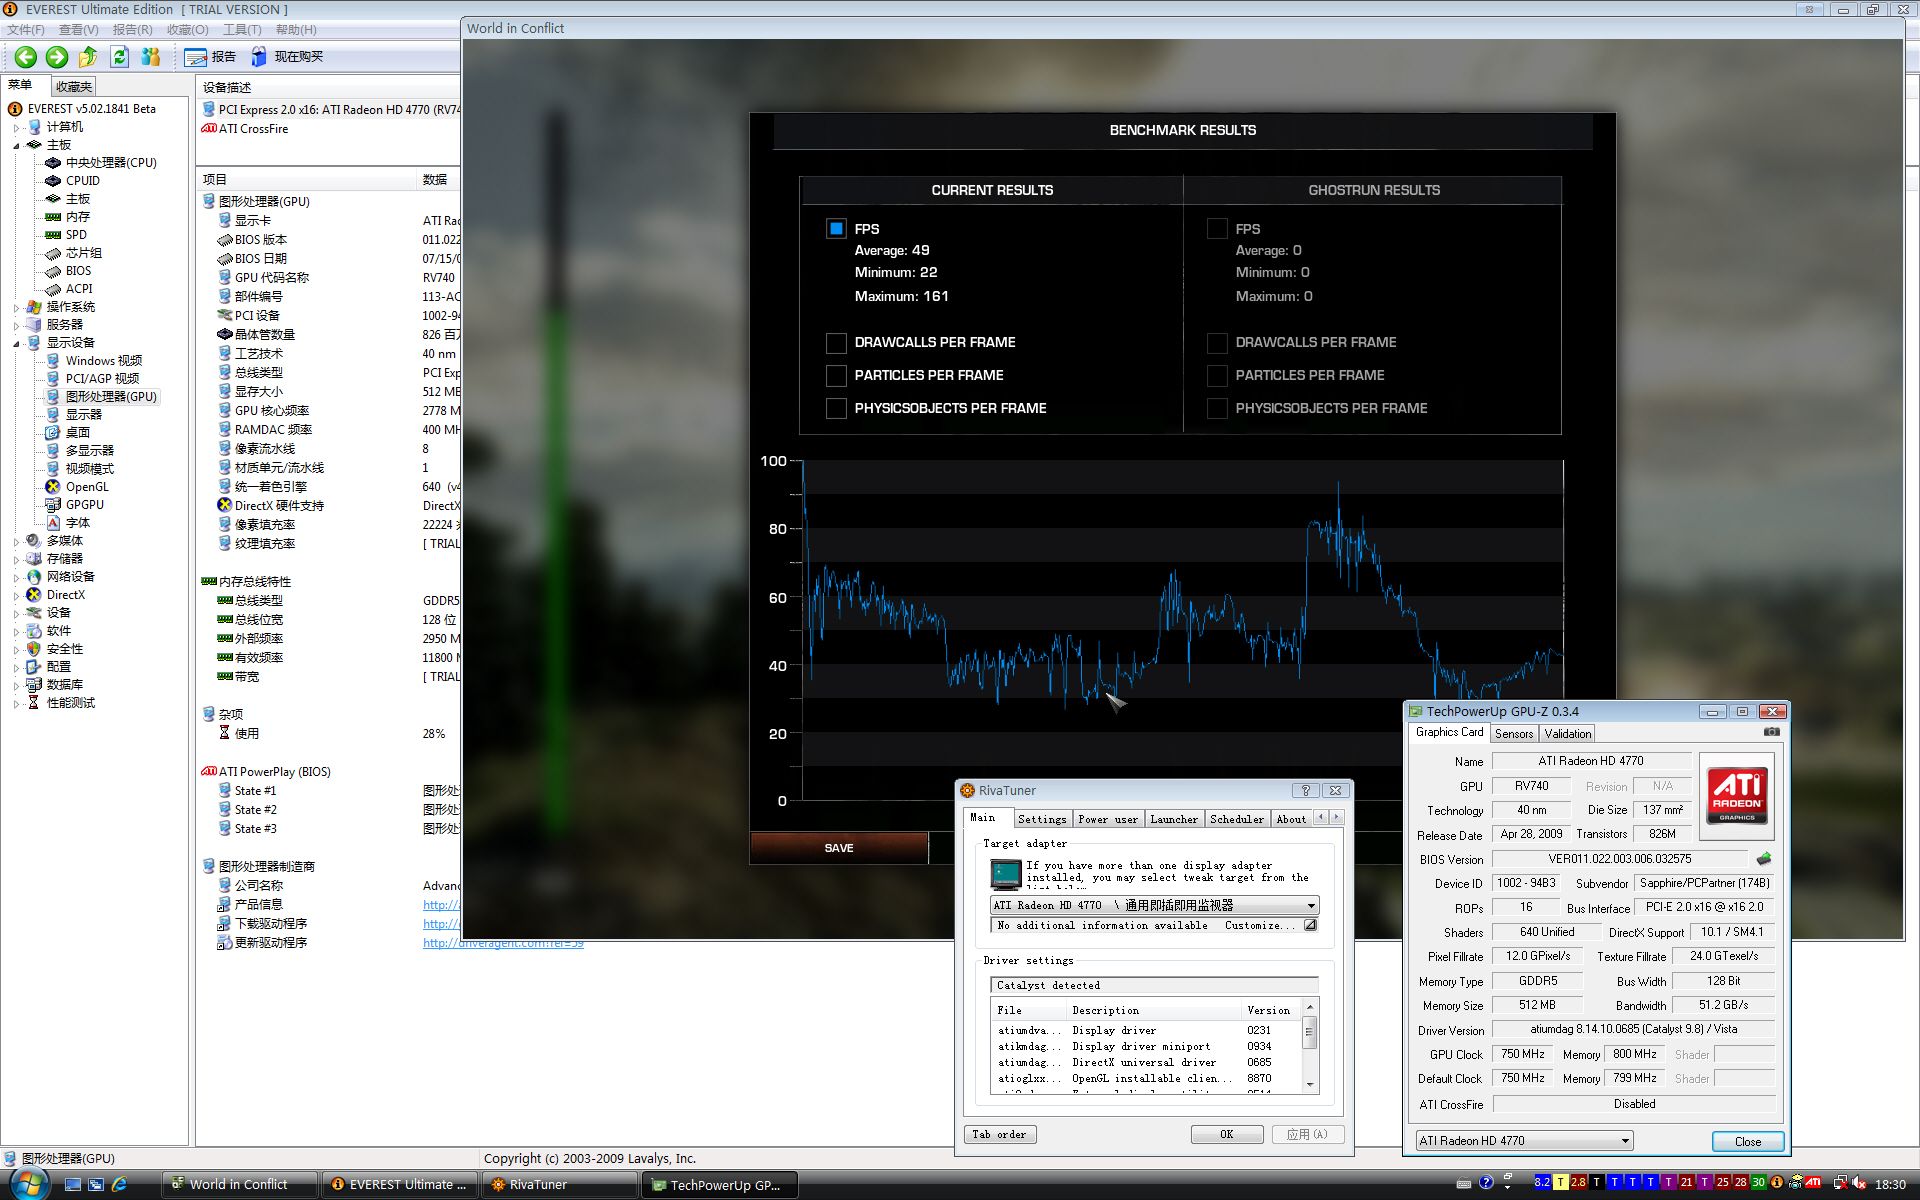Enable Current Results Particles Per Frame checkbox

tap(836, 376)
